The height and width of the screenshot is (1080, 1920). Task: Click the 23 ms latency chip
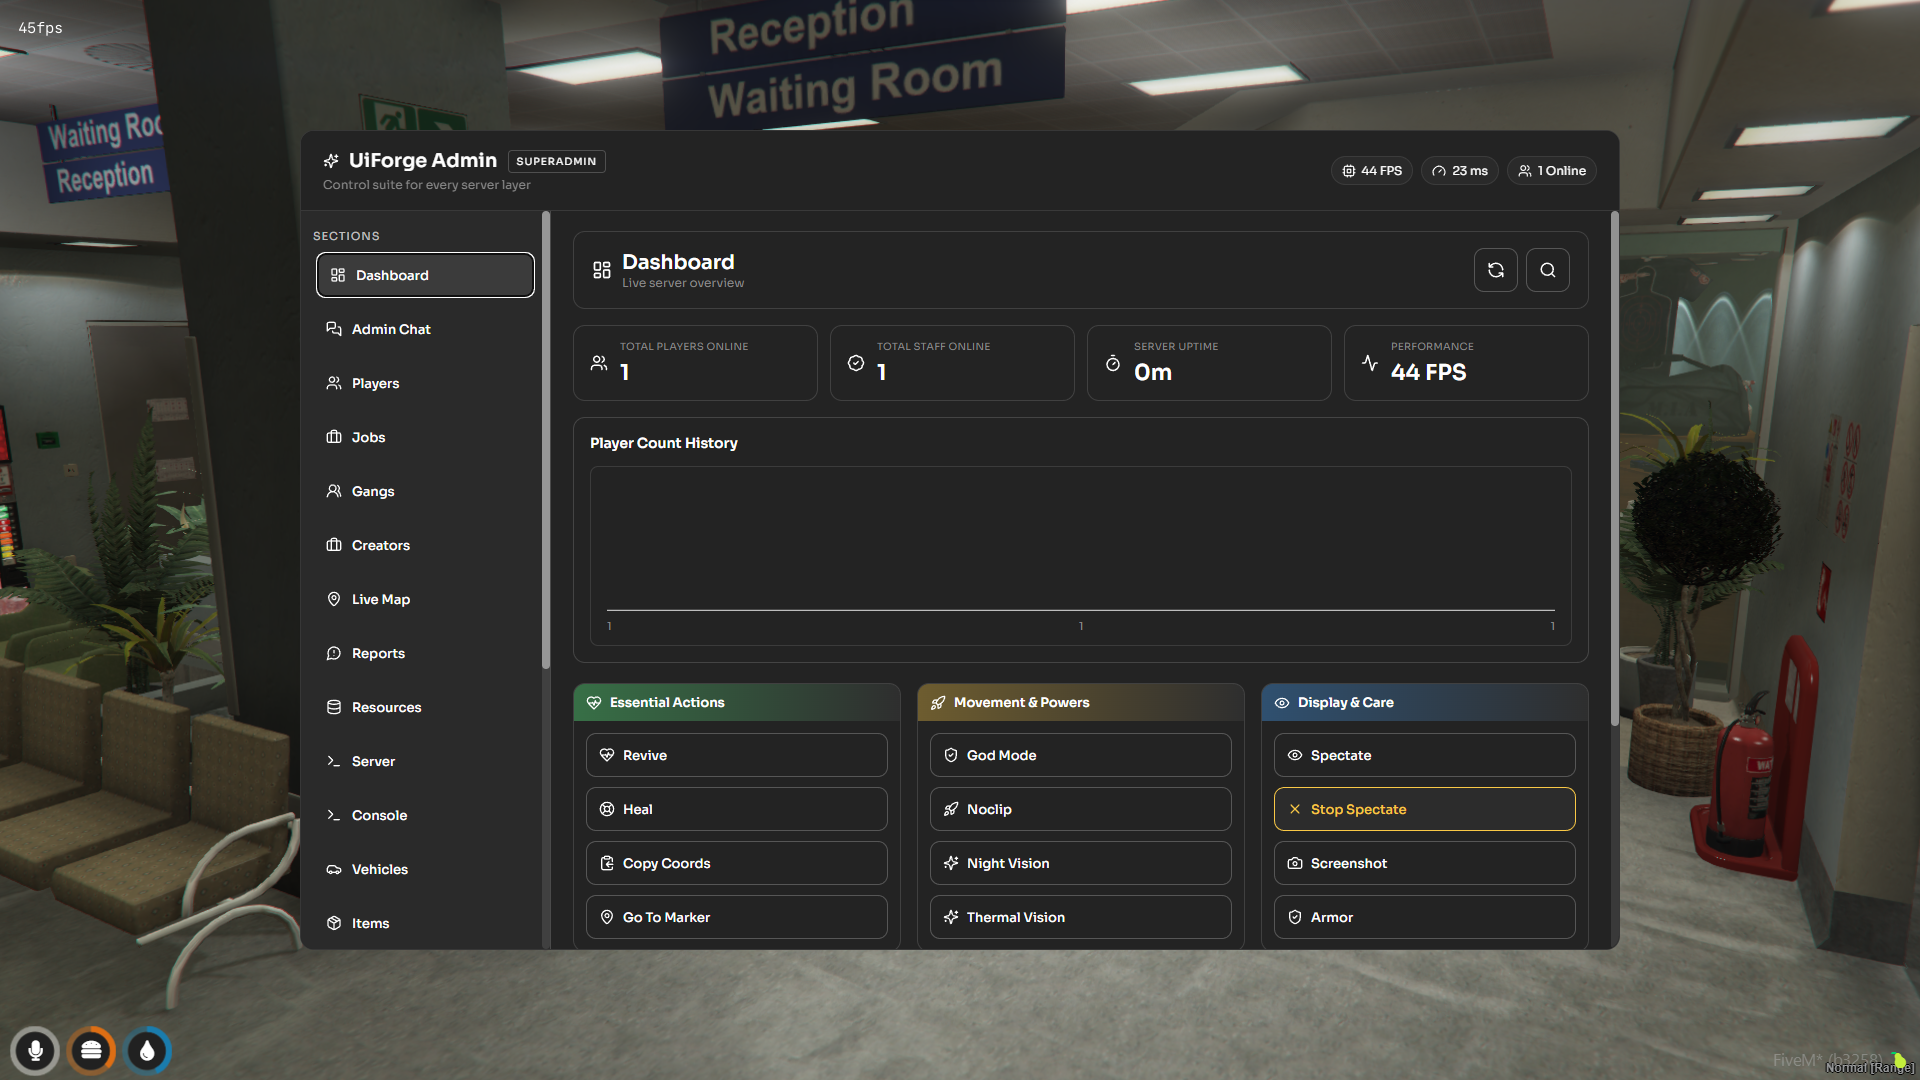pos(1460,171)
